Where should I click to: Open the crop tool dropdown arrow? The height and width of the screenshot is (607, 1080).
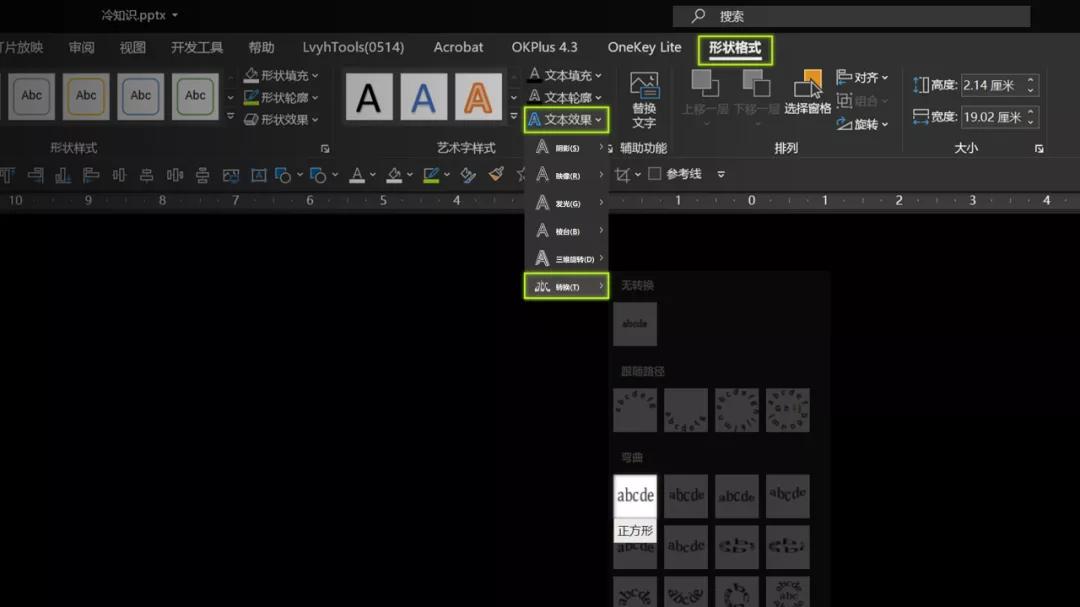[638, 174]
